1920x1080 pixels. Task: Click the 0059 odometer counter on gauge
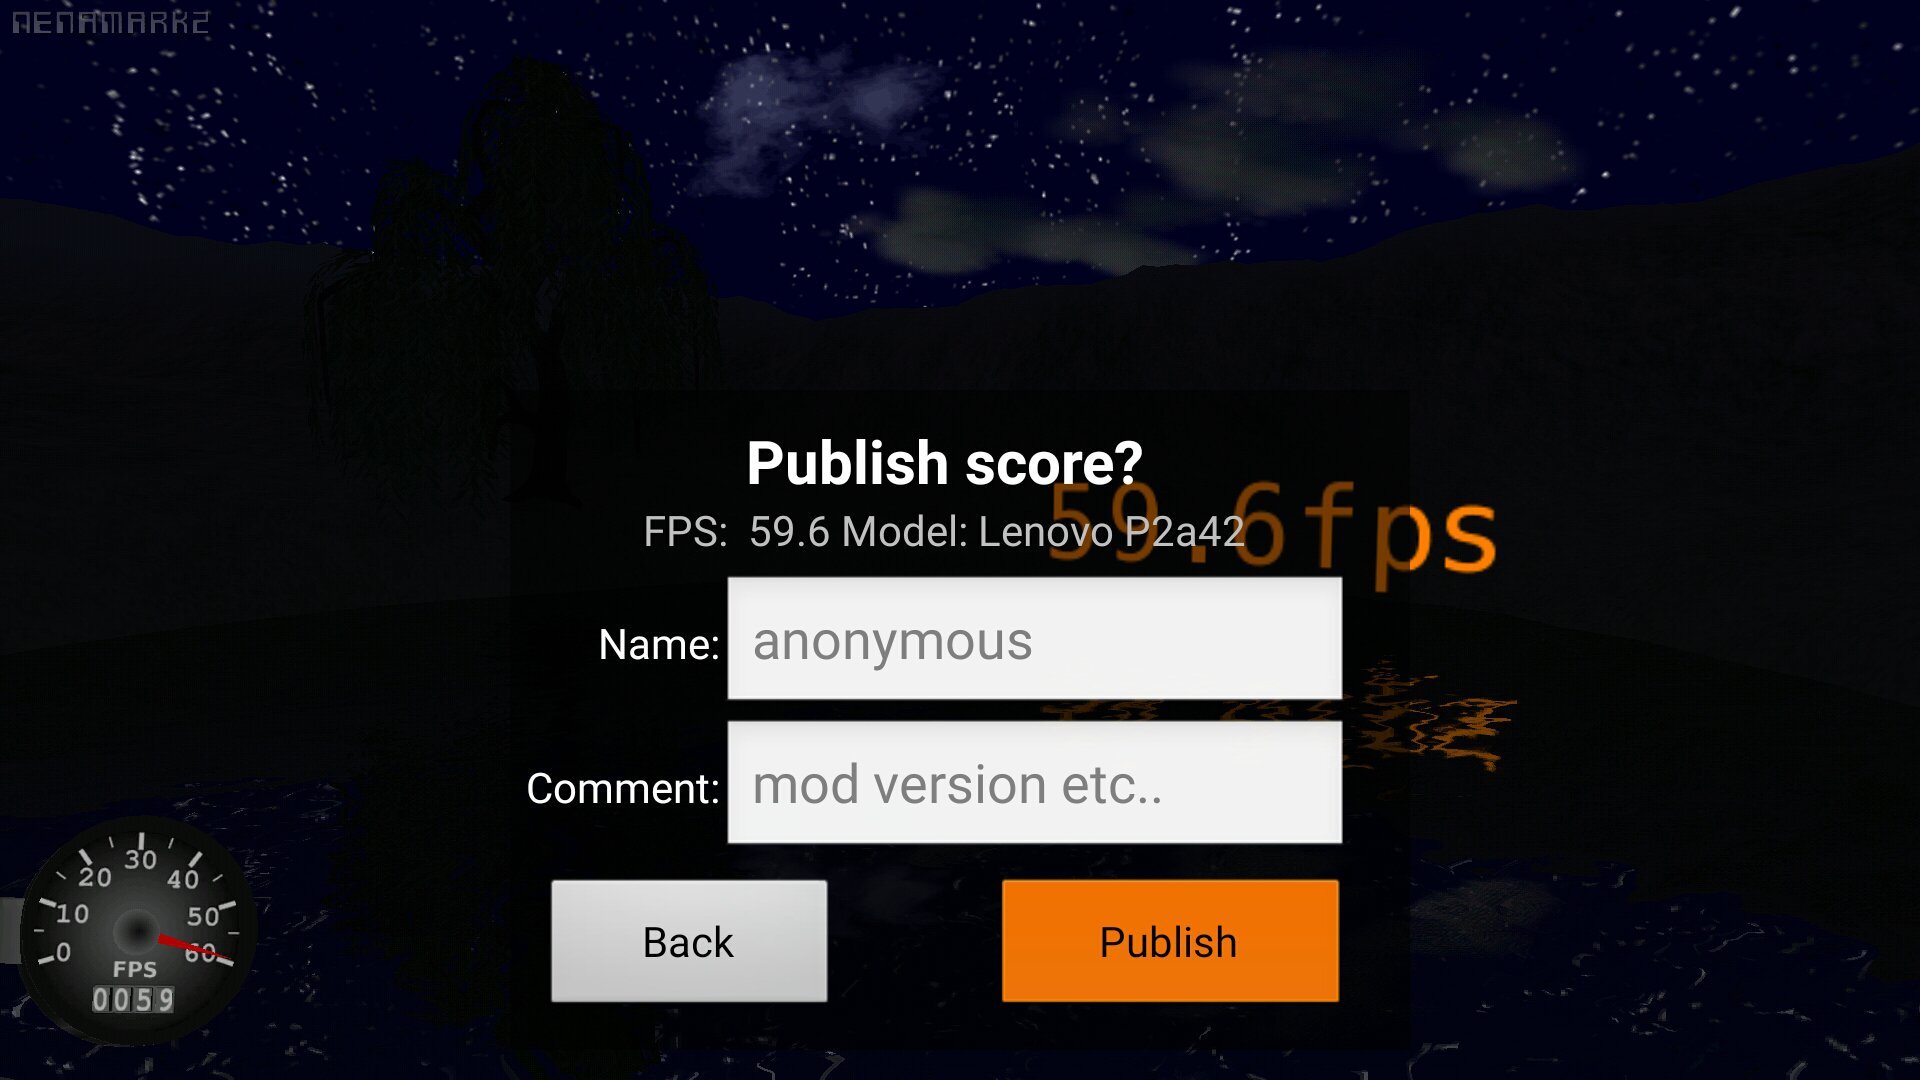coord(133,999)
